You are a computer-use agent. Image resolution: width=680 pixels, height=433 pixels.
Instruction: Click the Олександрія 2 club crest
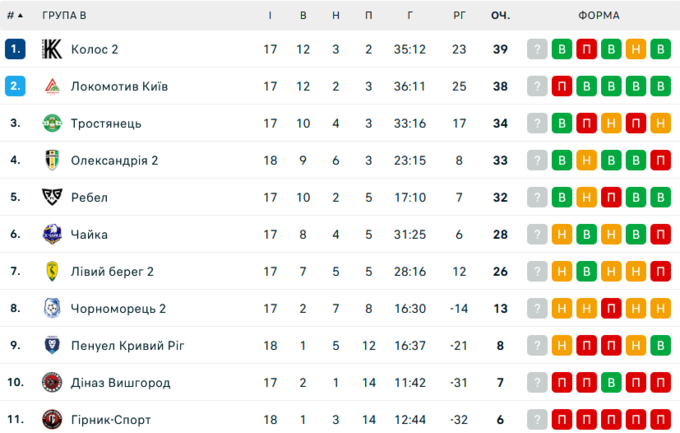coord(52,160)
